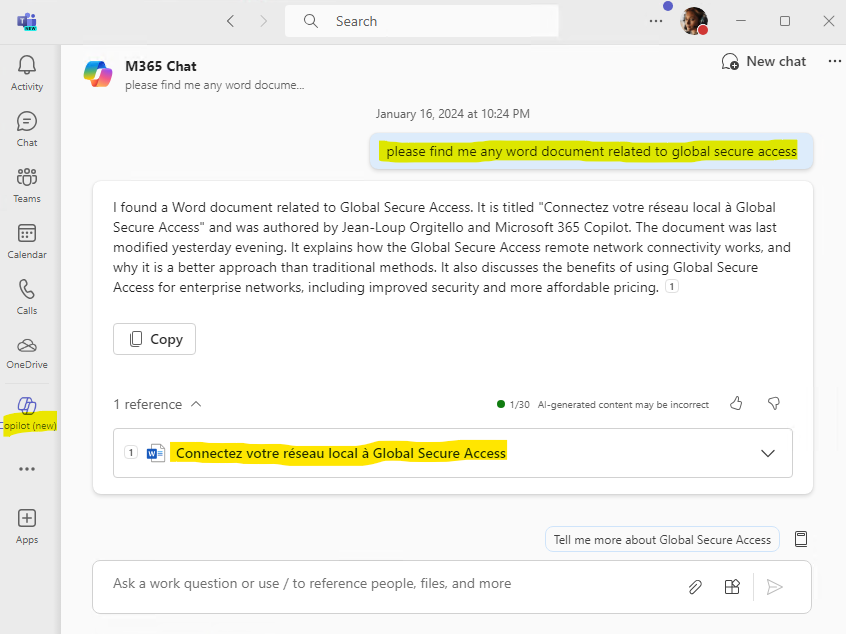Copy the Copilot response
Viewport: 846px width, 634px height.
pyautogui.click(x=154, y=339)
